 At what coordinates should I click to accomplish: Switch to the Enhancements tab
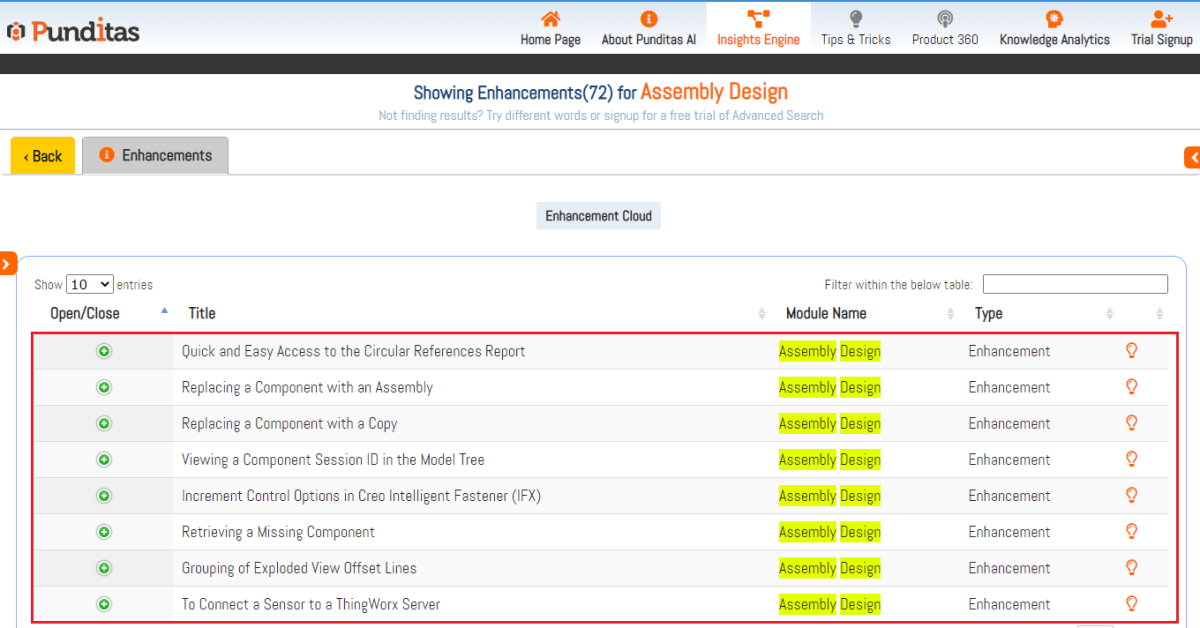tap(155, 155)
